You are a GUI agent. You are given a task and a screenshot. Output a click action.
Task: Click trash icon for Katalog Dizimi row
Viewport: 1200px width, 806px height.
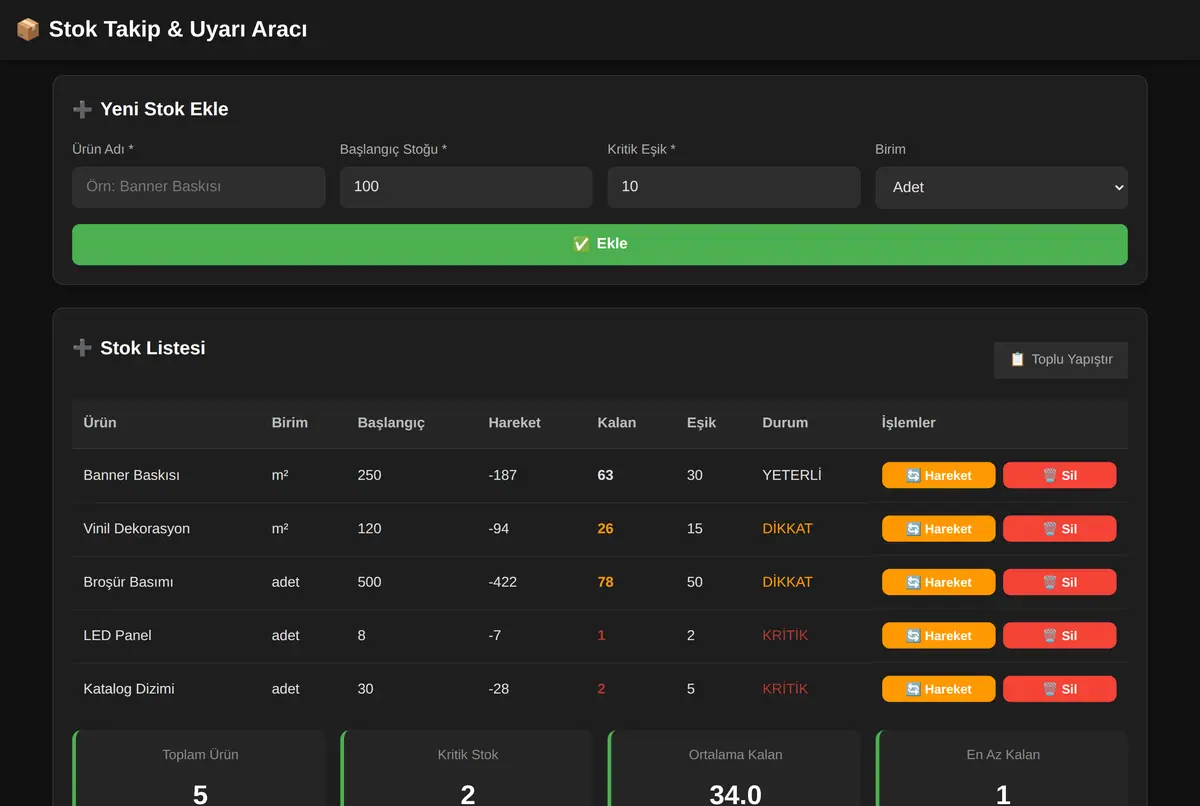[1050, 689]
